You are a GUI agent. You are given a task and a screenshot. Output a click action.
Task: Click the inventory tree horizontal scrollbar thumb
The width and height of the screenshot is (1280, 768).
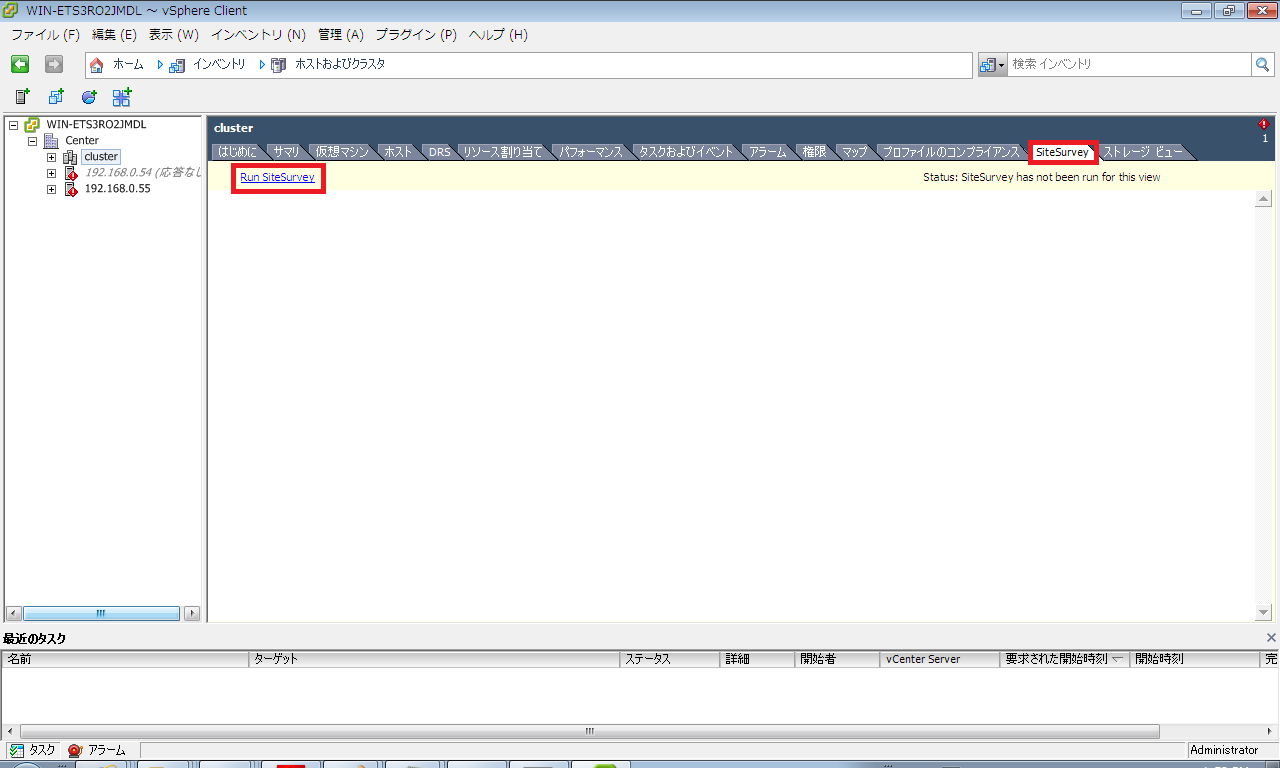(x=101, y=613)
